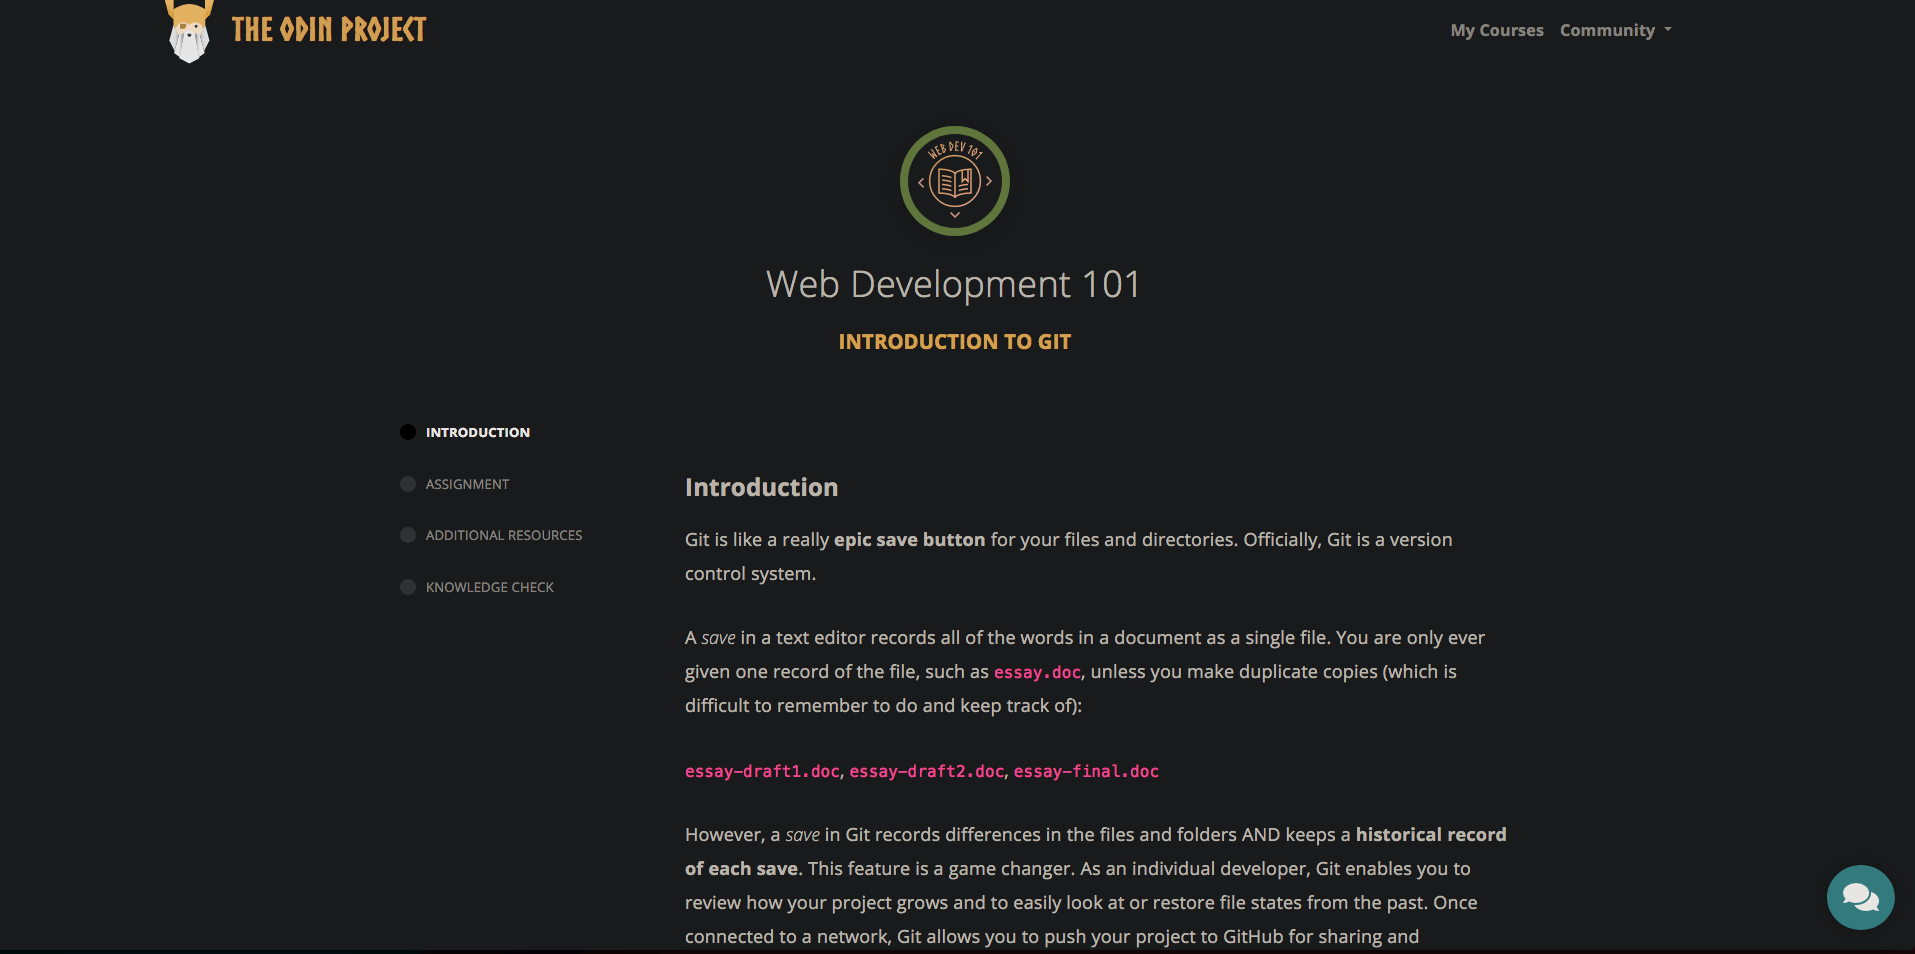The width and height of the screenshot is (1915, 954).
Task: Click the code text essay-draft2.doc
Action: (926, 771)
